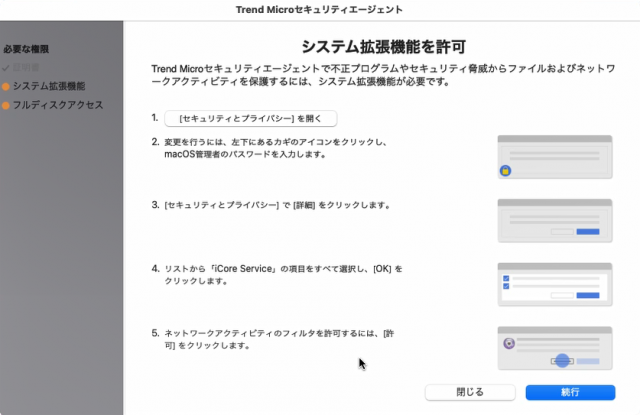Click the orange dot beside フルディスクアクセス

pos(6,106)
